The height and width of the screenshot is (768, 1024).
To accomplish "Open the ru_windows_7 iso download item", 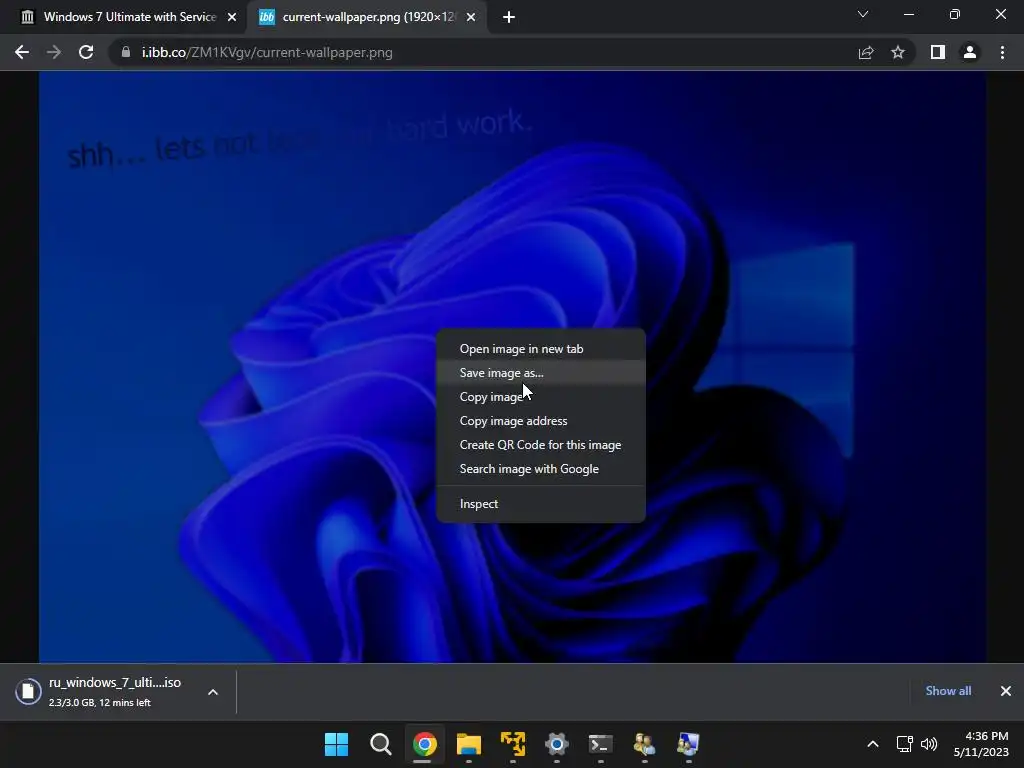I will tap(115, 691).
